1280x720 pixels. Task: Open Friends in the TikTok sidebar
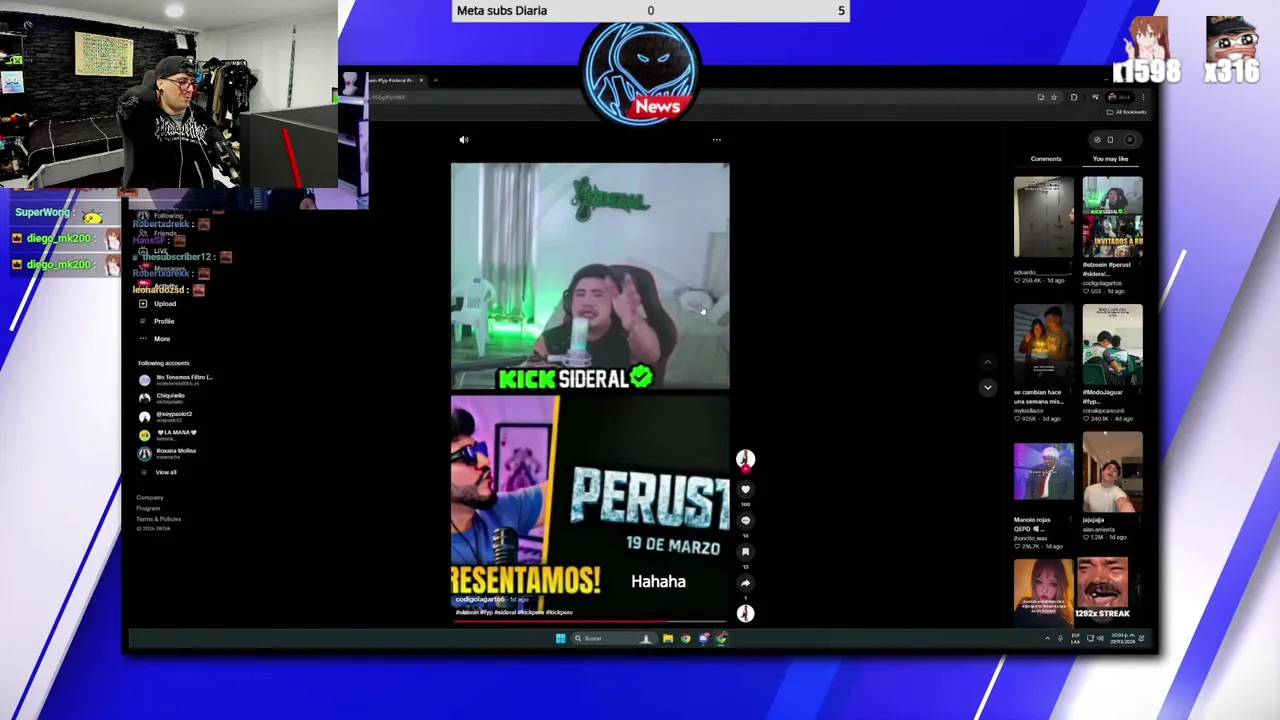(158, 233)
